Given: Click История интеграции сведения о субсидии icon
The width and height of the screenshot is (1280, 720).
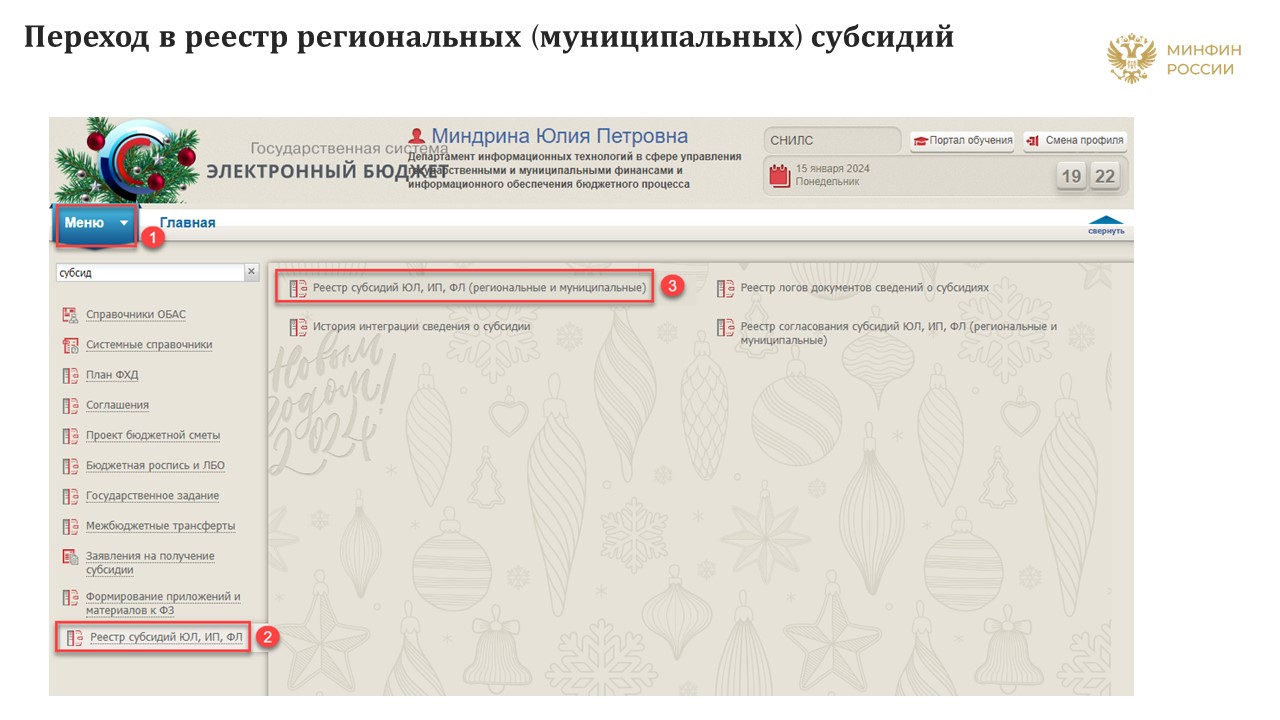Looking at the screenshot, I should pos(298,327).
